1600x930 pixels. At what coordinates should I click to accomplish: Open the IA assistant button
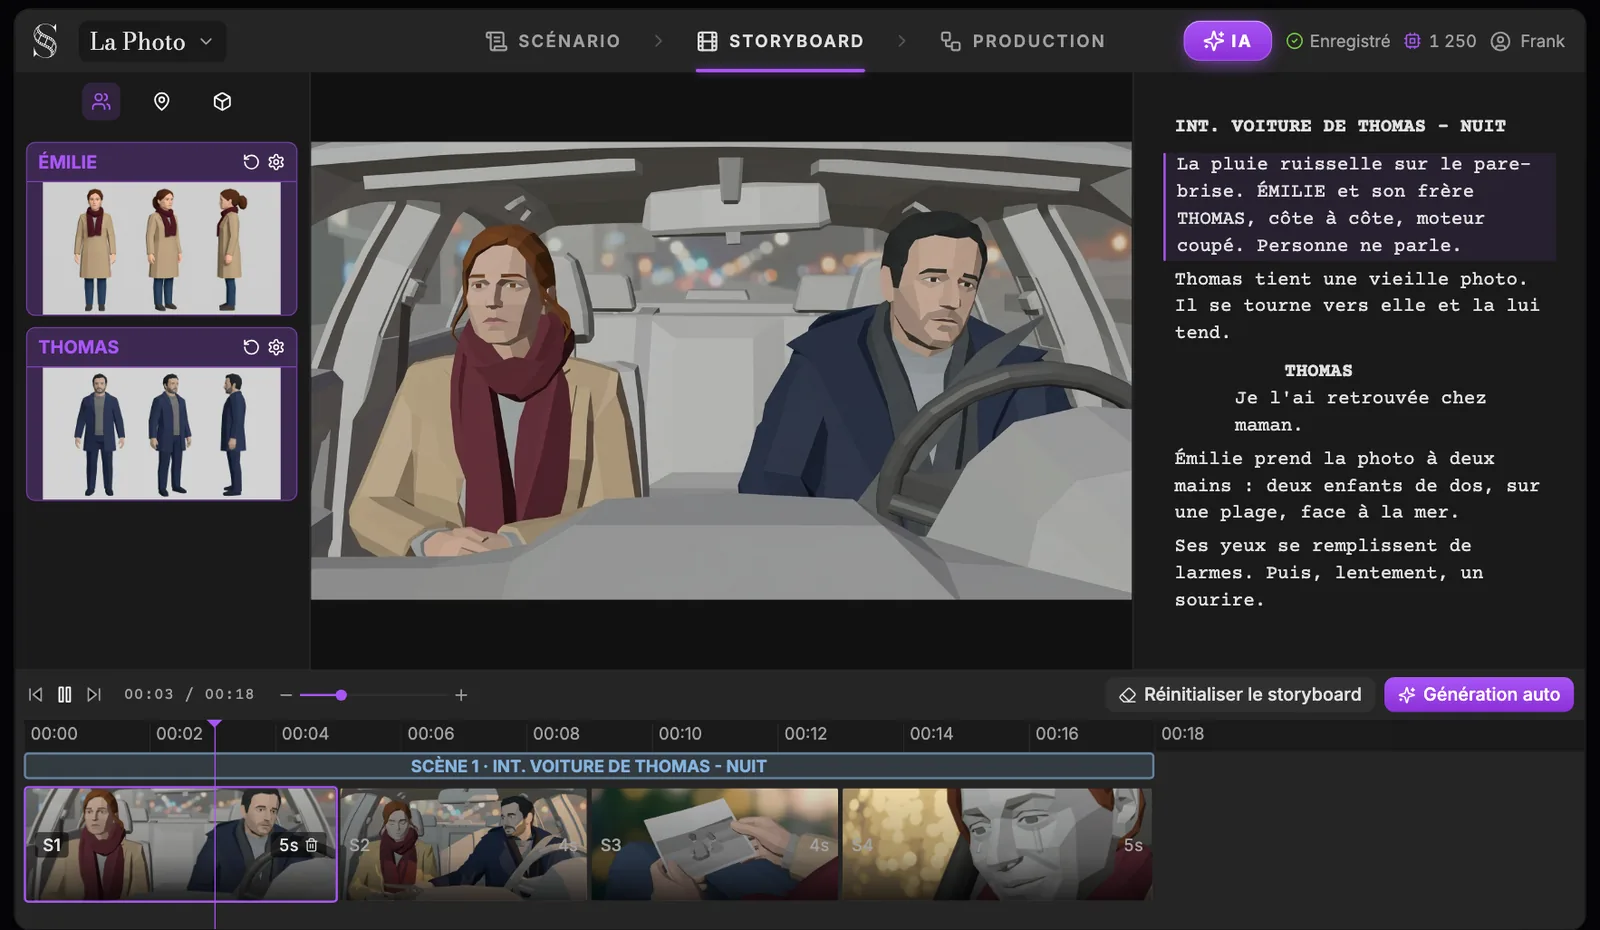[1227, 41]
